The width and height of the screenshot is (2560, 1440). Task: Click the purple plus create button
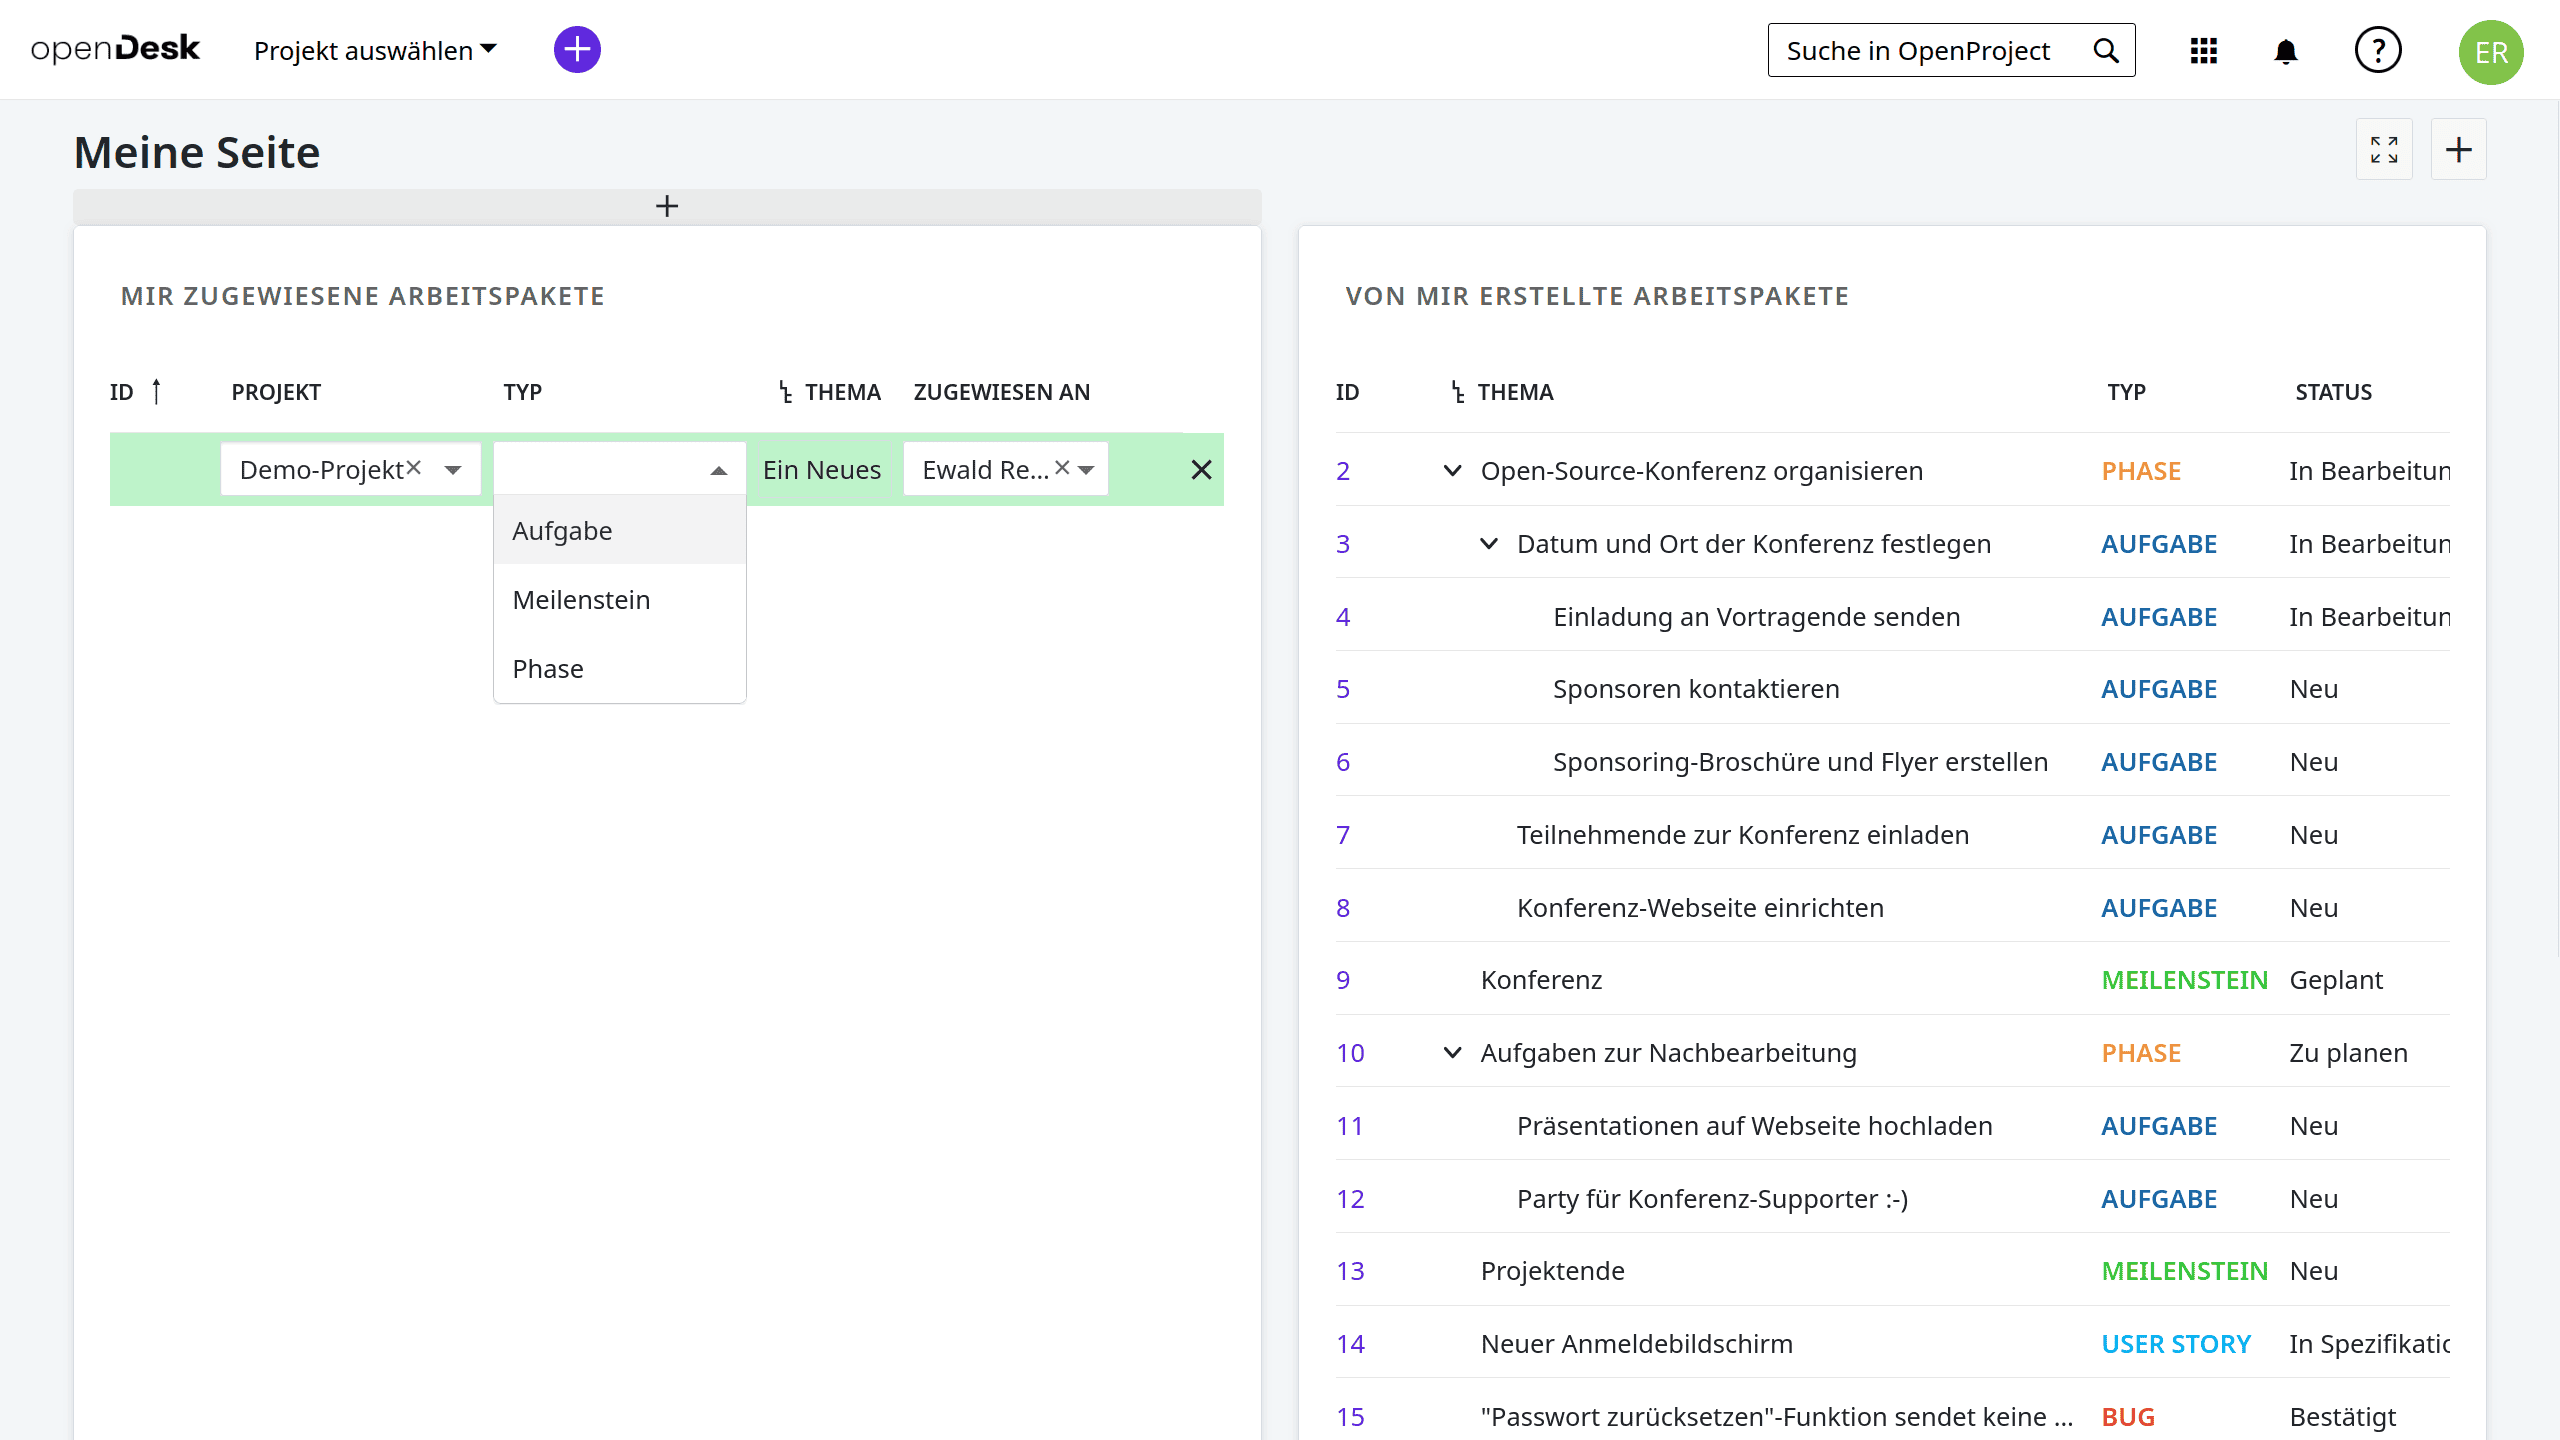(577, 50)
